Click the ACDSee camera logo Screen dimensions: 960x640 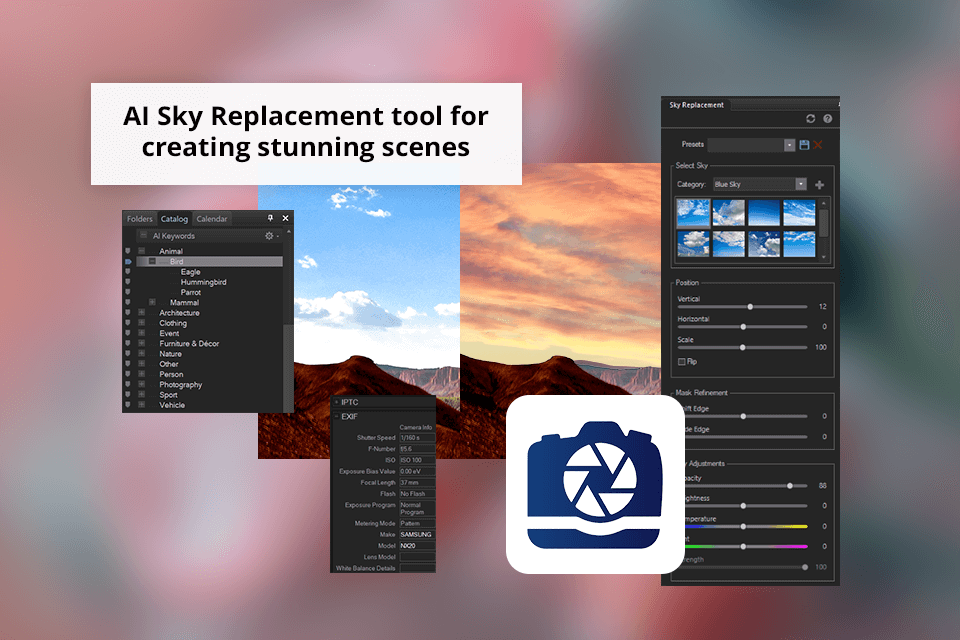595,484
